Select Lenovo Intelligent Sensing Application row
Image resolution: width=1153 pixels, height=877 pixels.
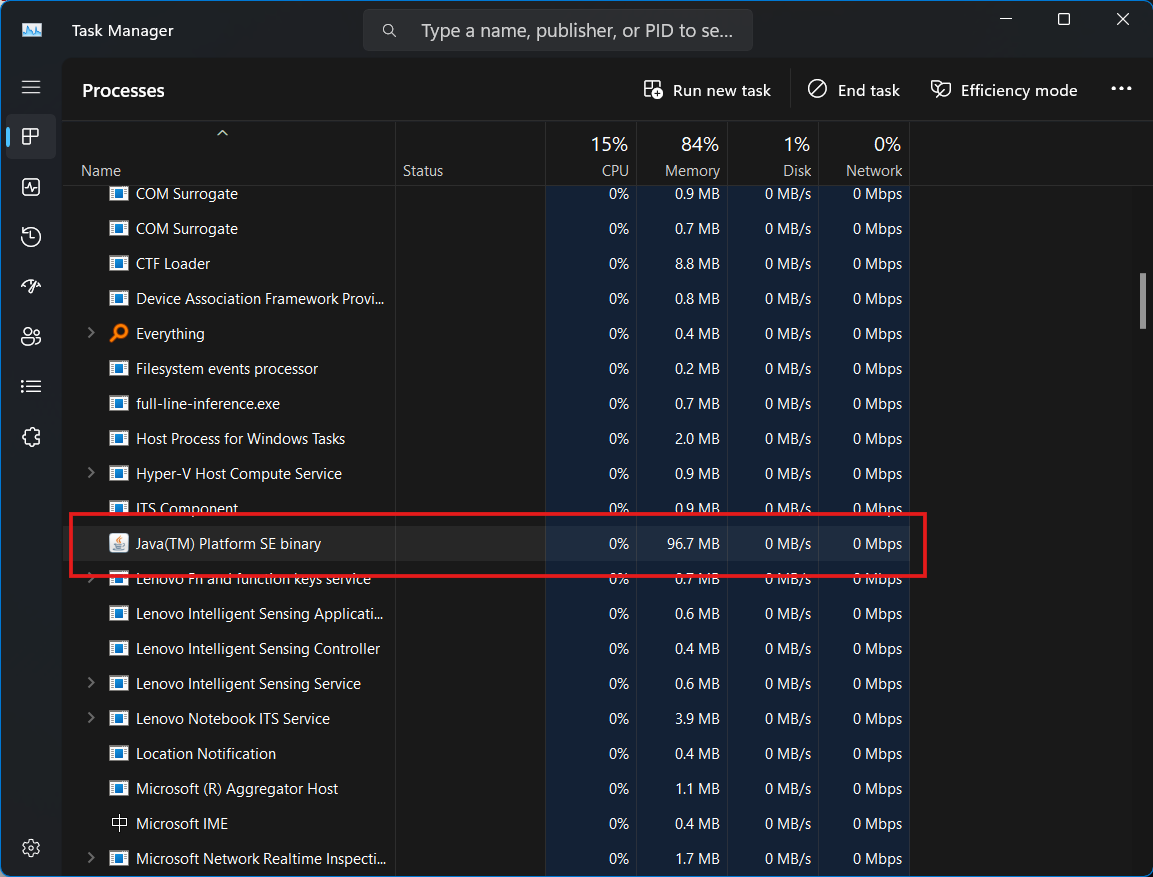[x=487, y=613]
